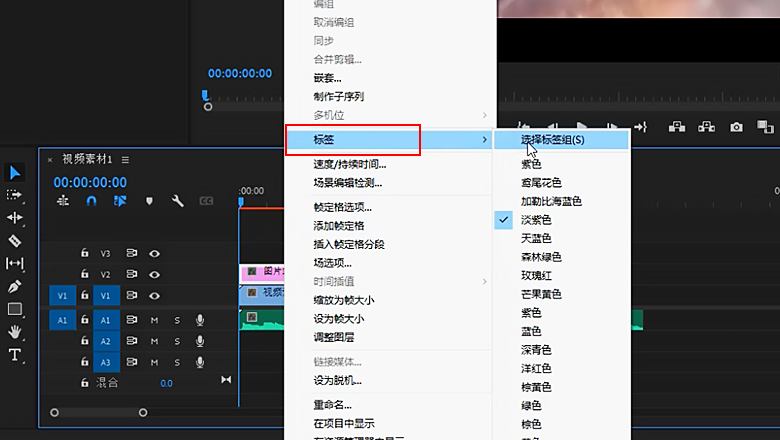Toggle timeline snapping magnet icon
780x440 pixels.
(x=91, y=201)
